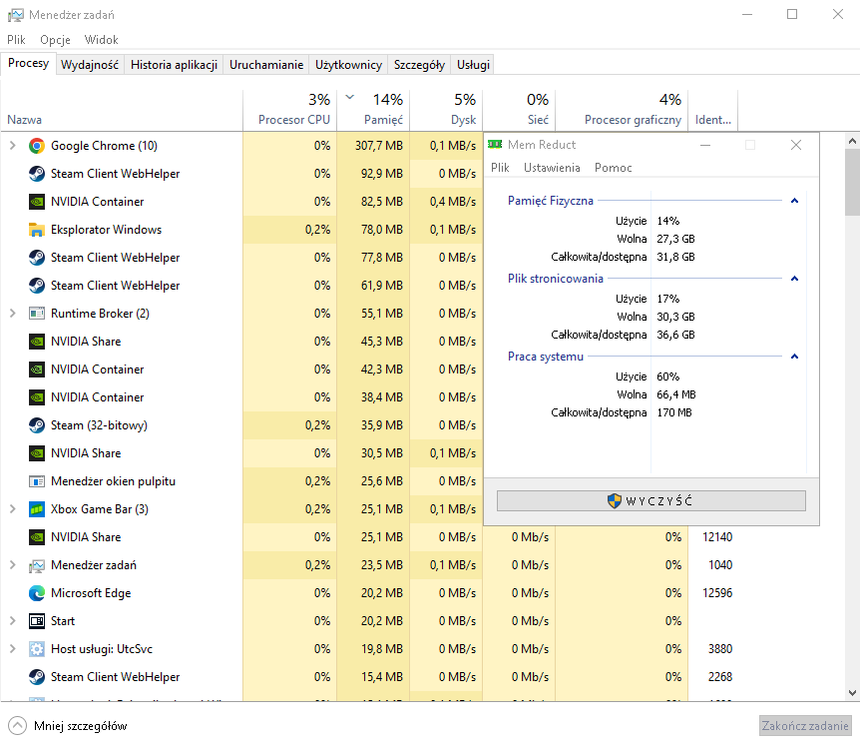Sort by the Dysk column header

pos(446,111)
